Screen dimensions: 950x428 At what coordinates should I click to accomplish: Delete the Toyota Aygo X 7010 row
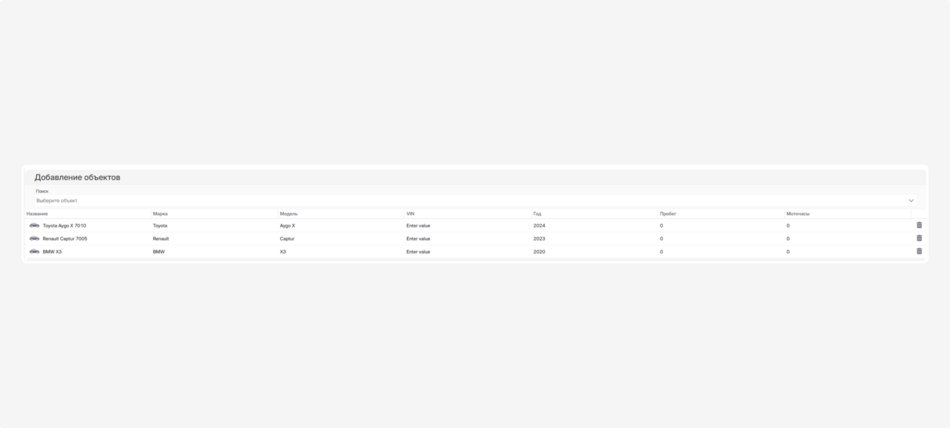click(x=919, y=225)
